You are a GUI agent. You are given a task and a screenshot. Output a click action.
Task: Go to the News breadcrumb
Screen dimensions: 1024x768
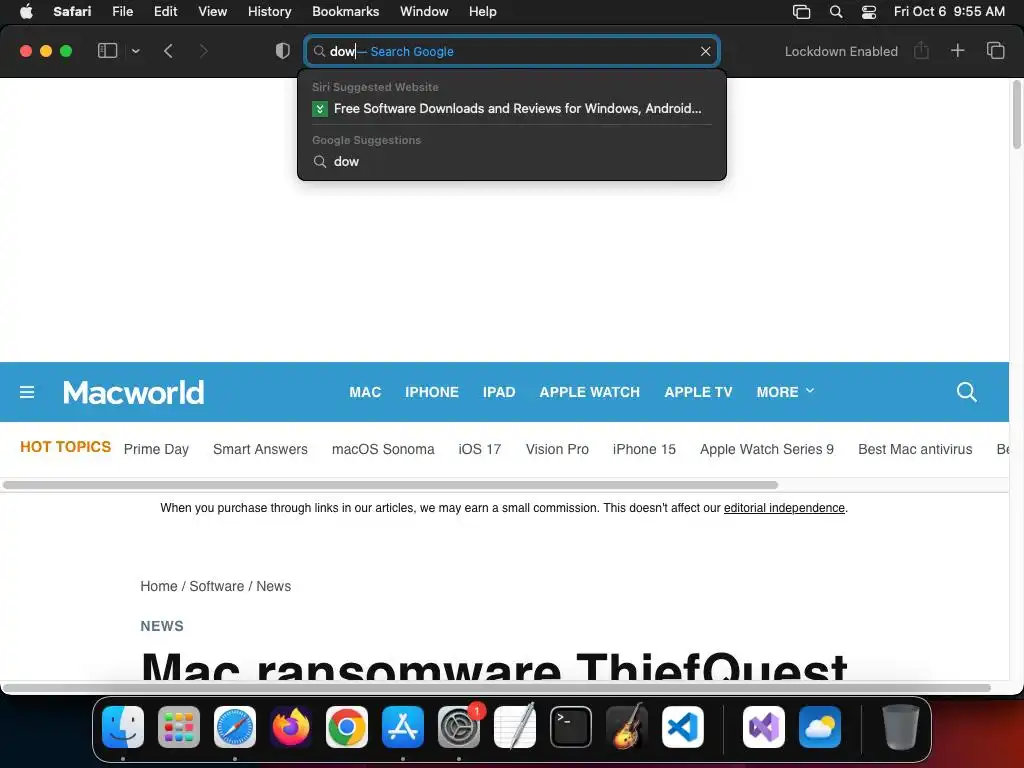point(274,586)
